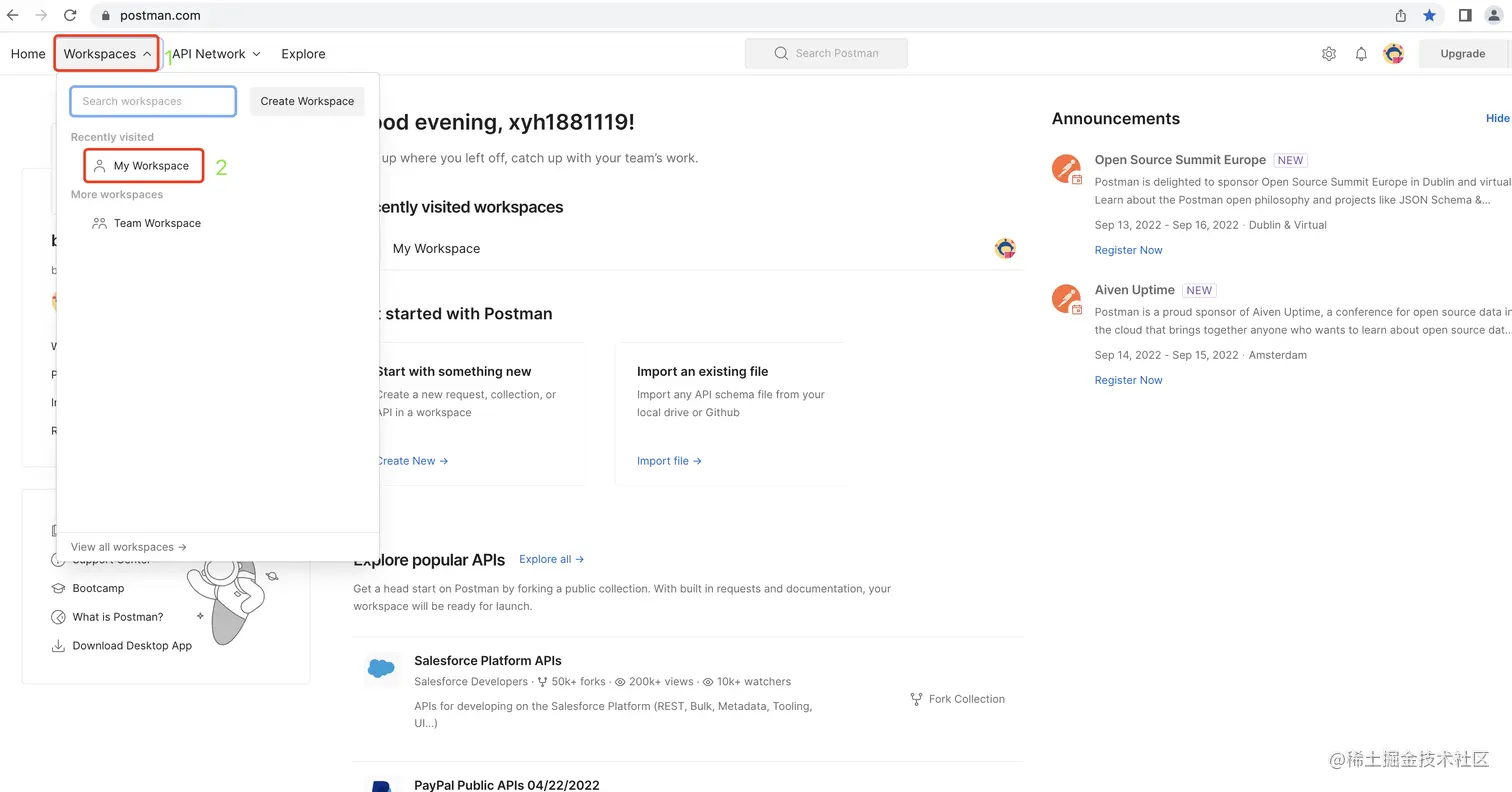Click the Import file link

(669, 461)
